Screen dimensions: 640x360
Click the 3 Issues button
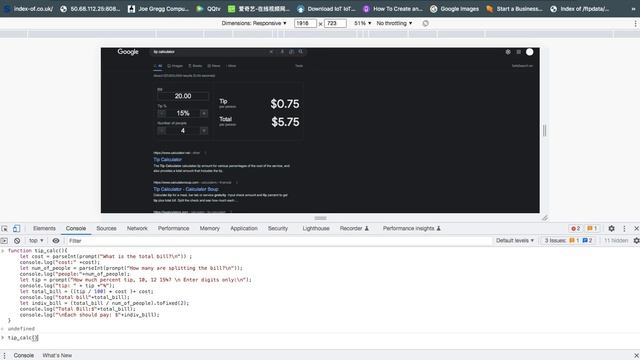pyautogui.click(x=568, y=241)
